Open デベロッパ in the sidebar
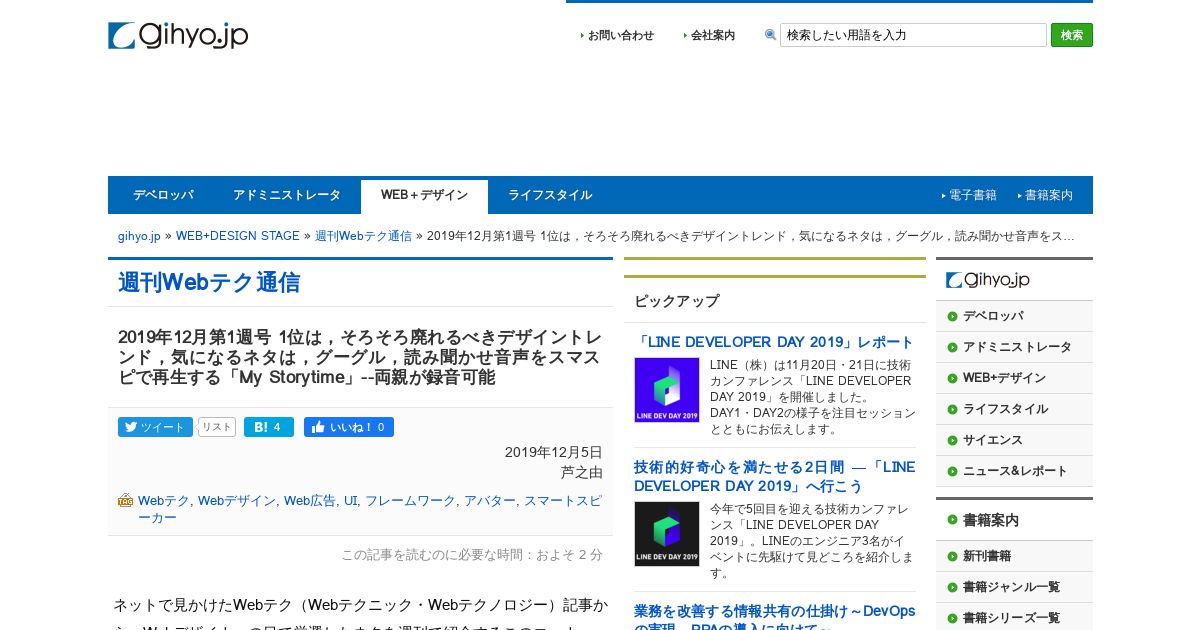The image size is (1200, 630). pos(1014,316)
